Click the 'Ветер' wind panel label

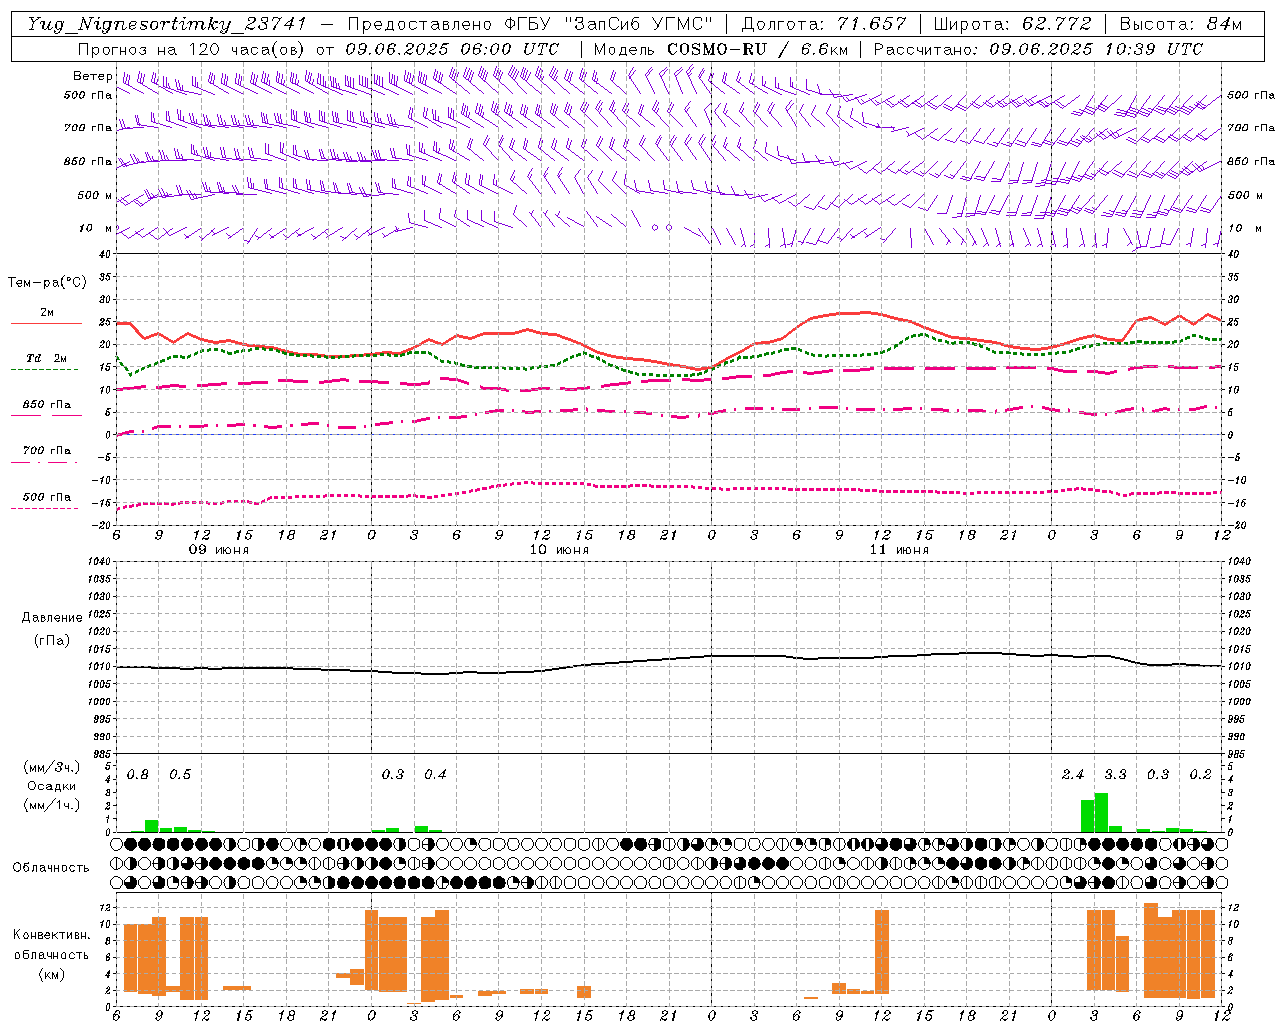92,76
